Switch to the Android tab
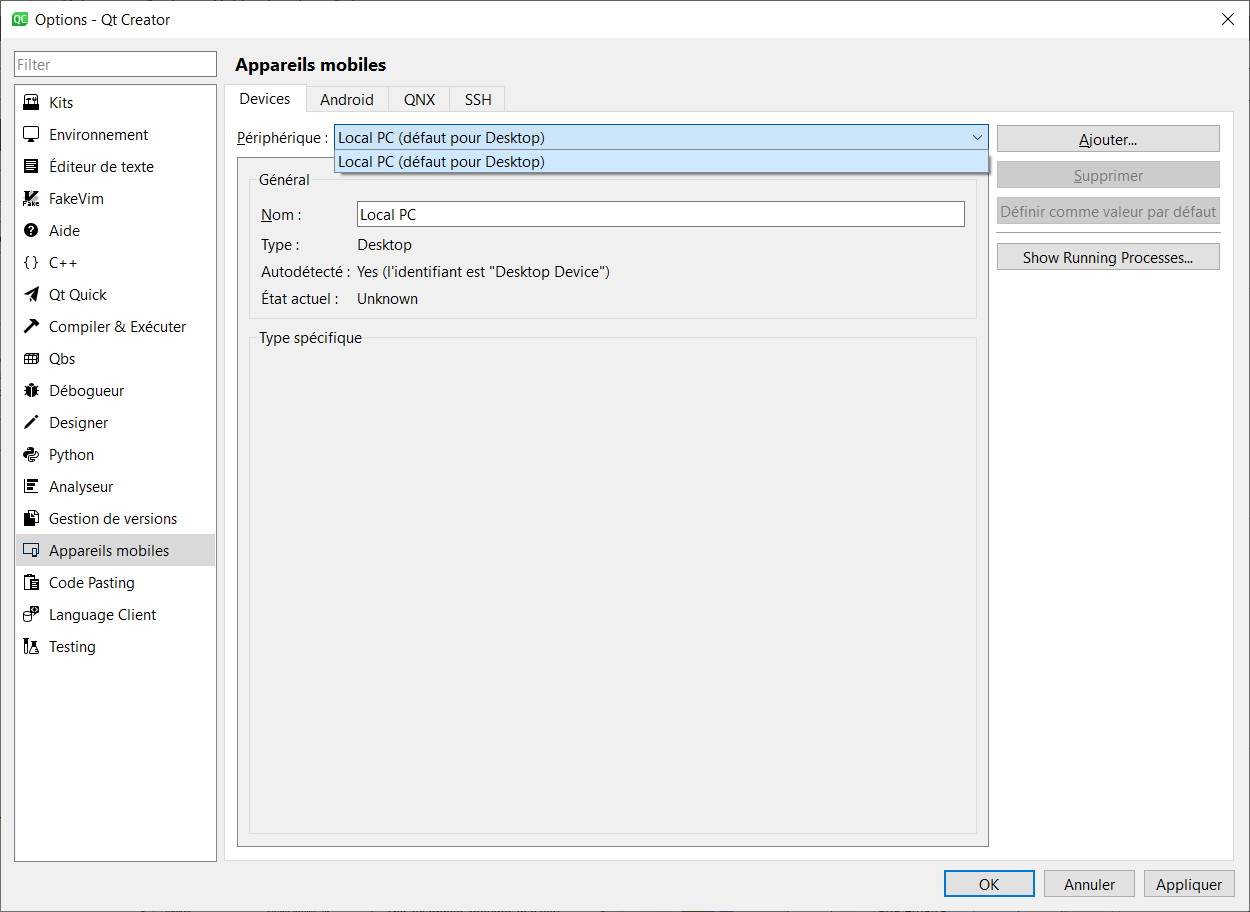 pyautogui.click(x=347, y=99)
